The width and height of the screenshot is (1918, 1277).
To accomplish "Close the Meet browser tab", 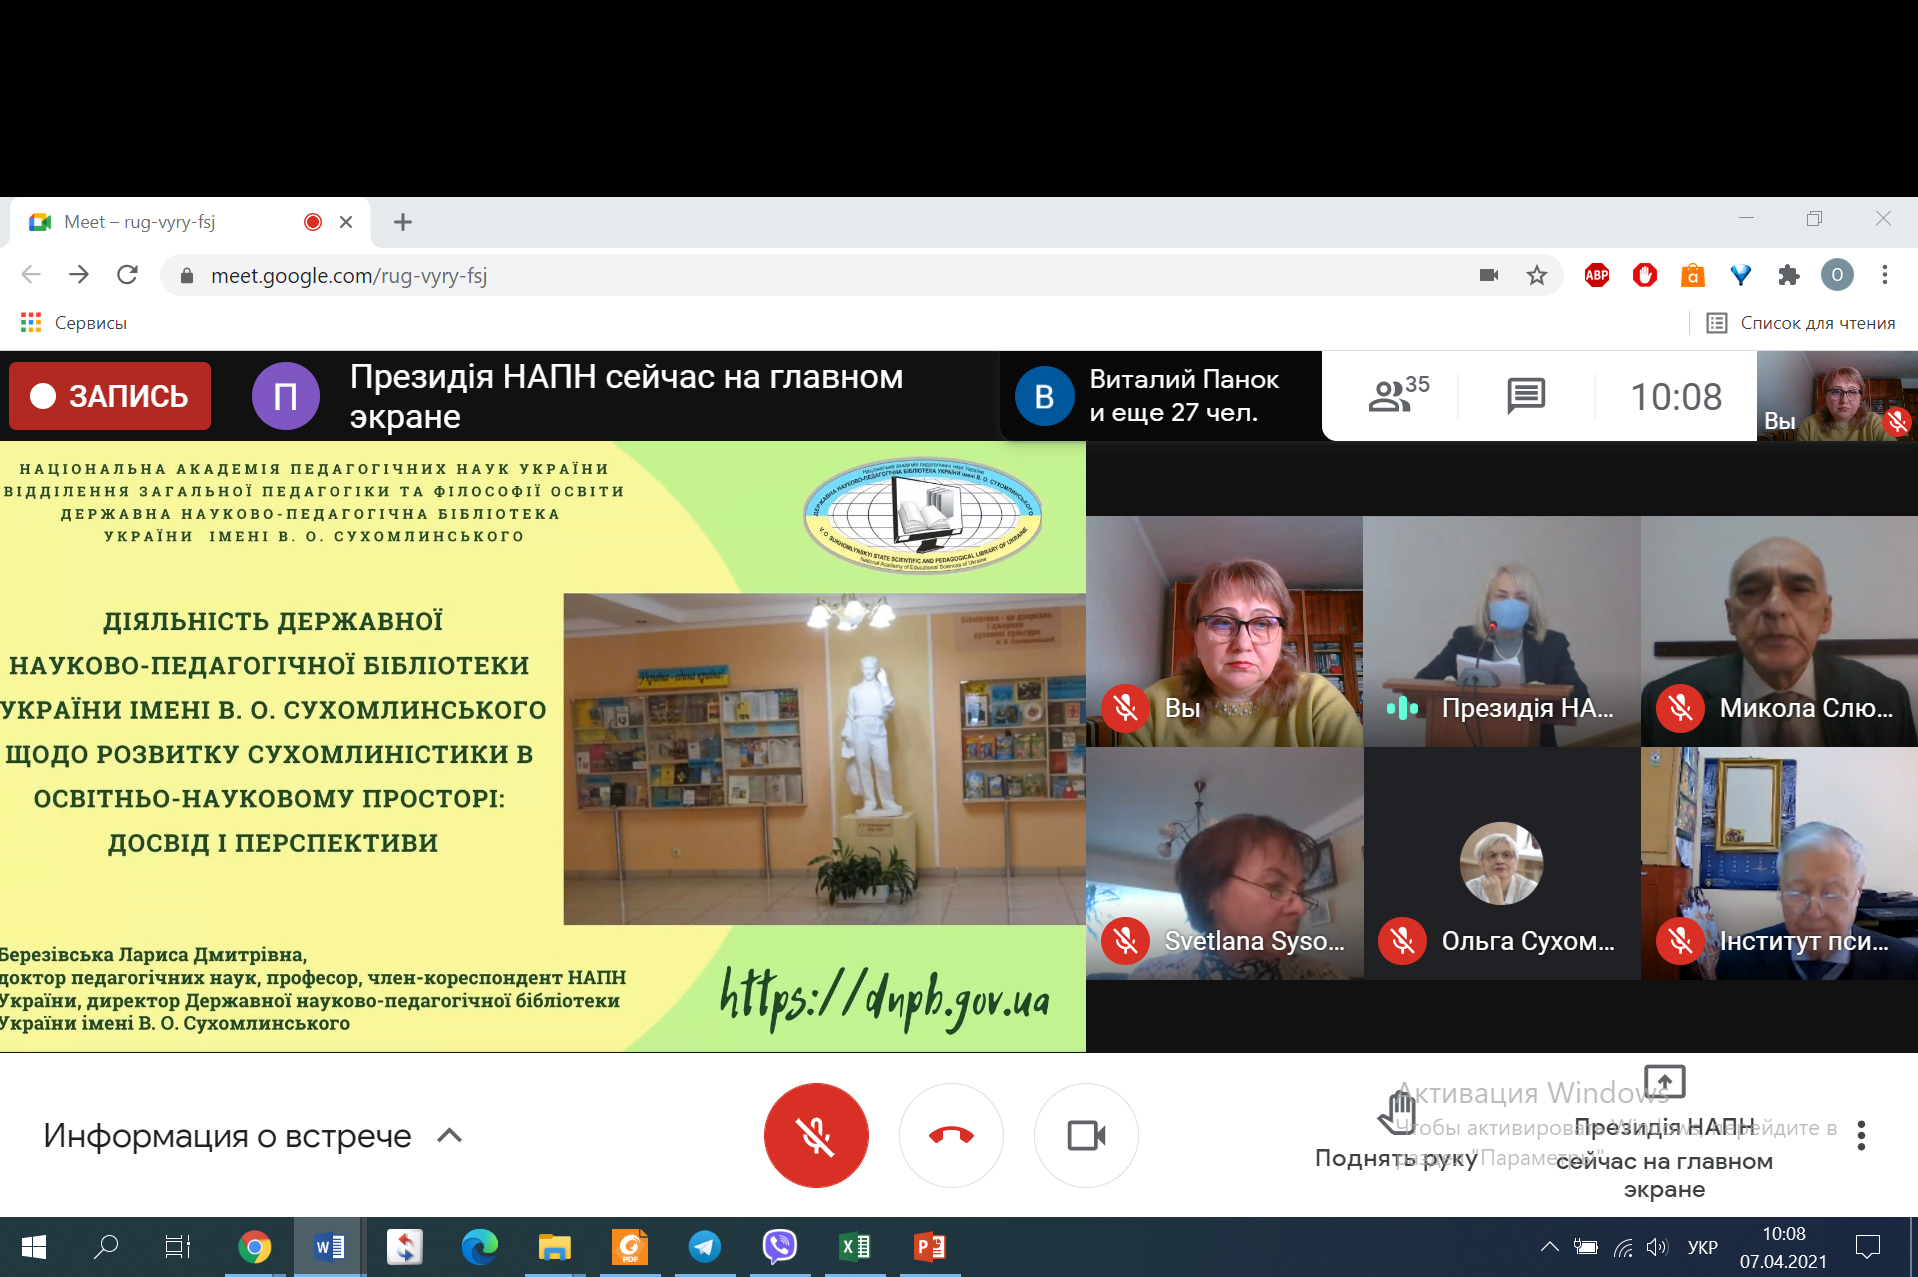I will click(x=346, y=222).
